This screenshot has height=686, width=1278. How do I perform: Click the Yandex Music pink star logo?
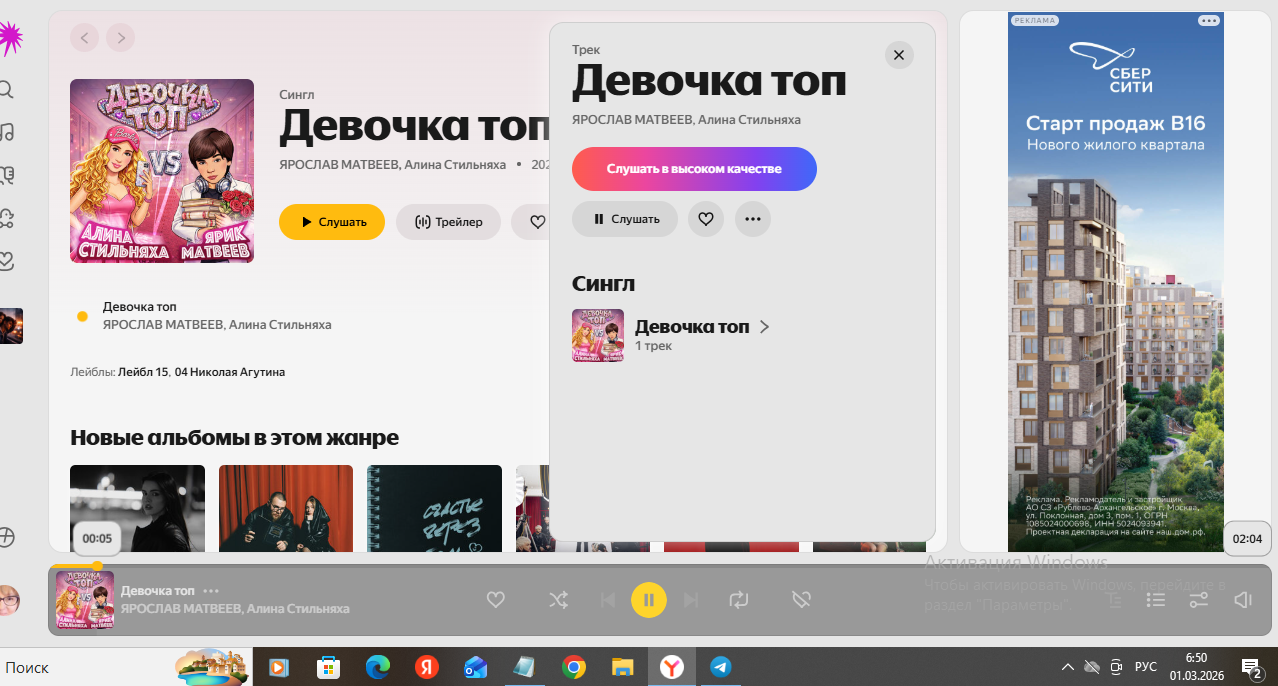9,38
